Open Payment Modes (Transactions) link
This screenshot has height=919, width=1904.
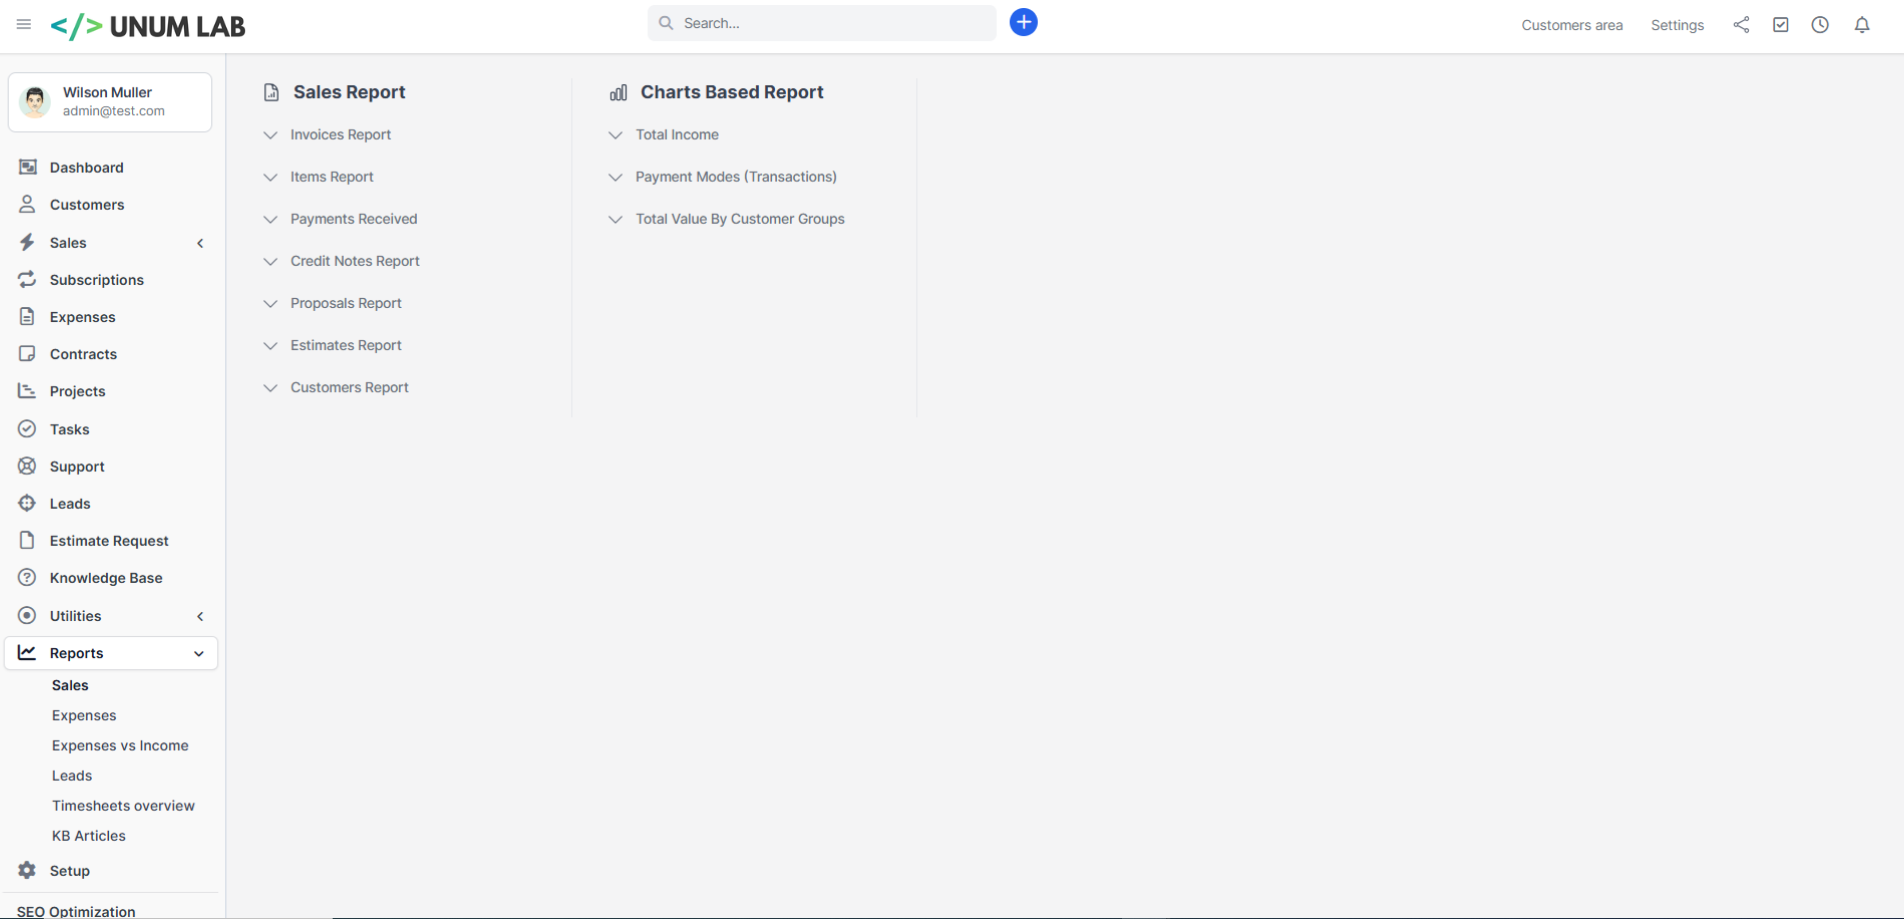point(736,176)
